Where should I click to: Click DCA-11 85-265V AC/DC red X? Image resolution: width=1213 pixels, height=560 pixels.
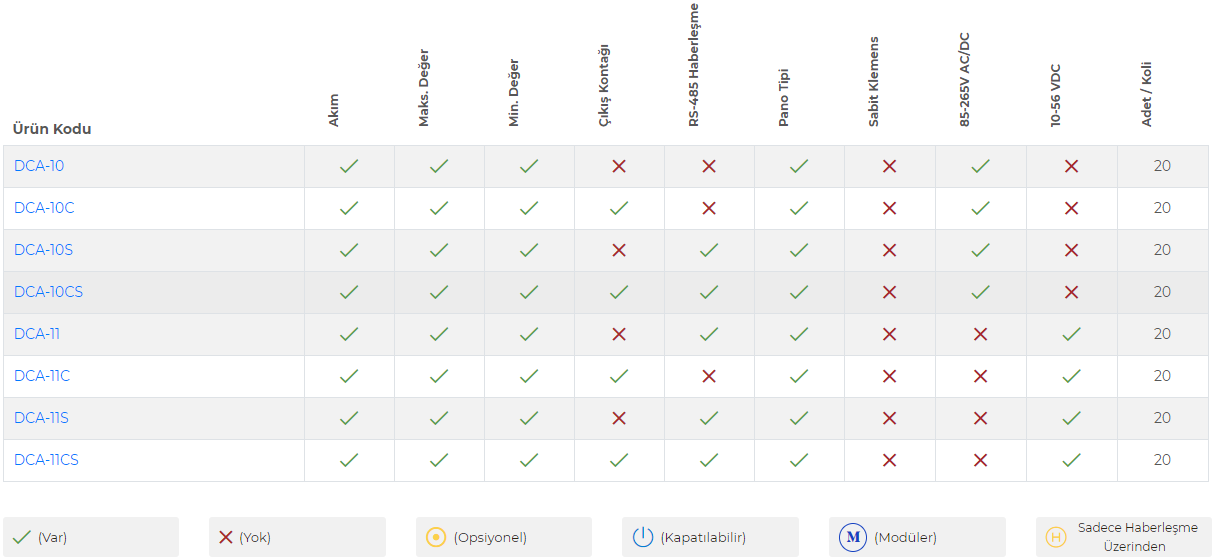[x=980, y=334]
